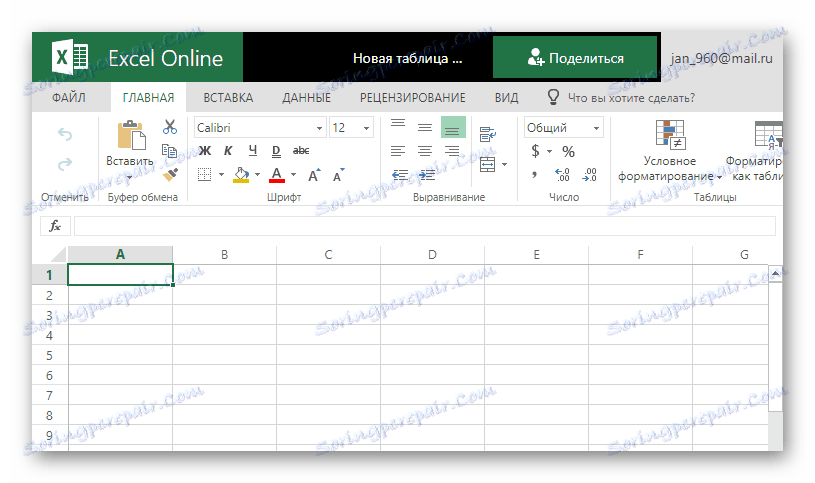Switch to the ВИД tab

[x=506, y=98]
